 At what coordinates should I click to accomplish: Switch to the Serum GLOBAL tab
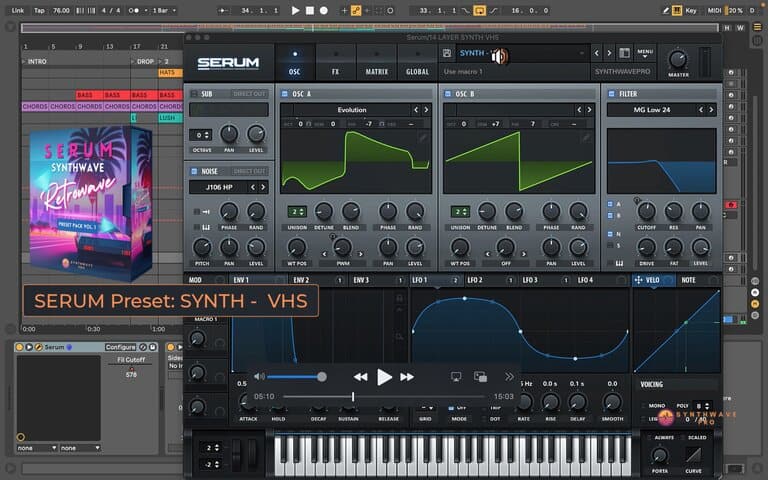417,63
